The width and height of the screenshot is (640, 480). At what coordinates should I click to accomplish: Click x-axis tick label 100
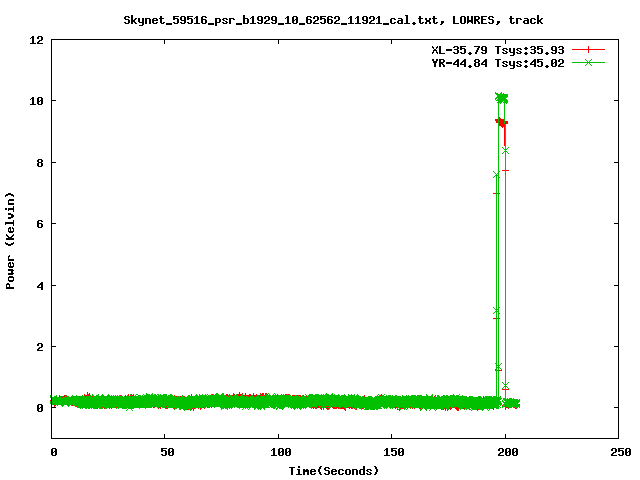pyautogui.click(x=281, y=452)
